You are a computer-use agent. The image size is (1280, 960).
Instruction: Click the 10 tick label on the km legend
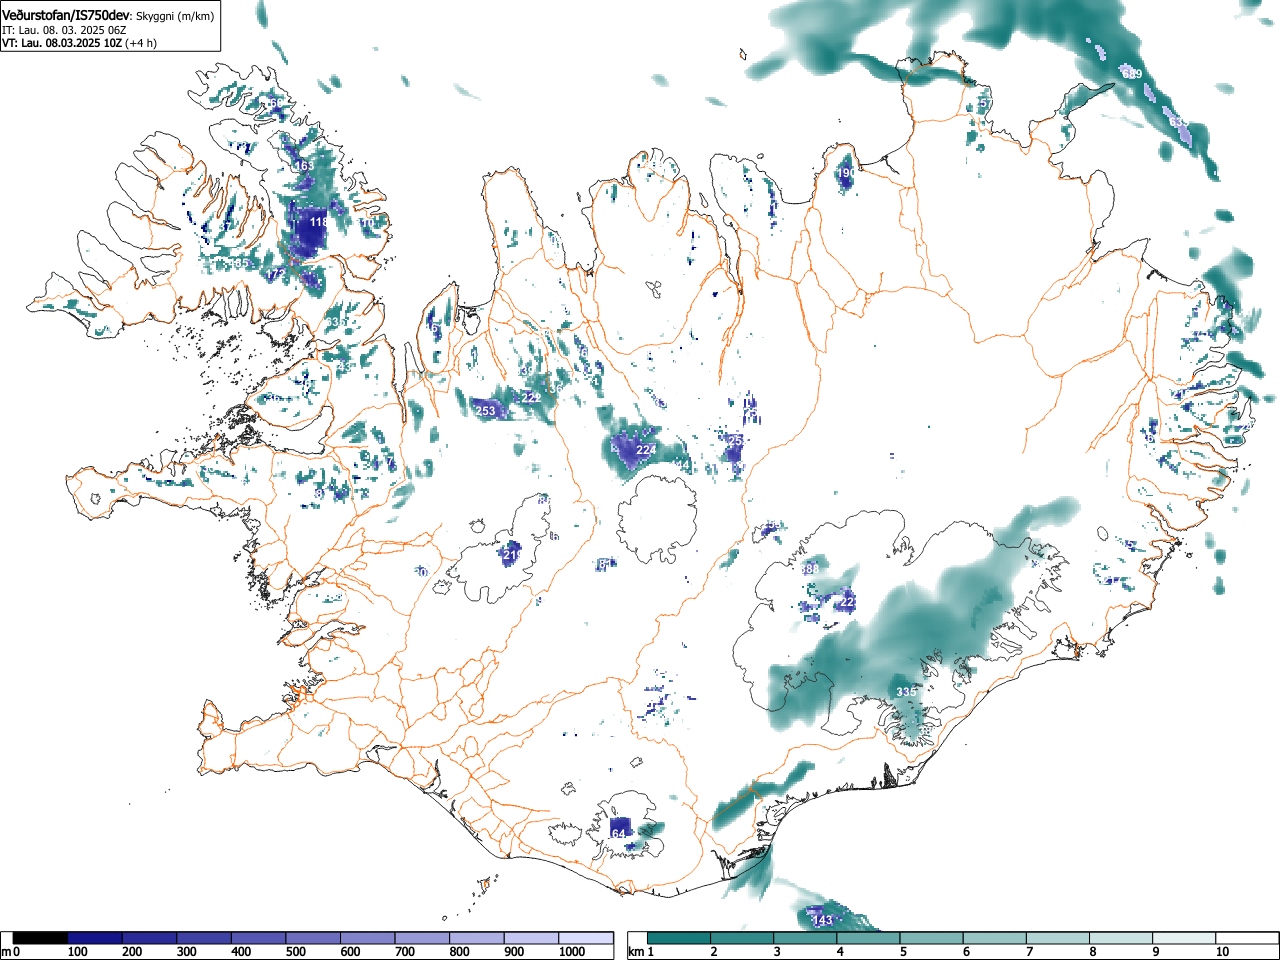point(1222,952)
